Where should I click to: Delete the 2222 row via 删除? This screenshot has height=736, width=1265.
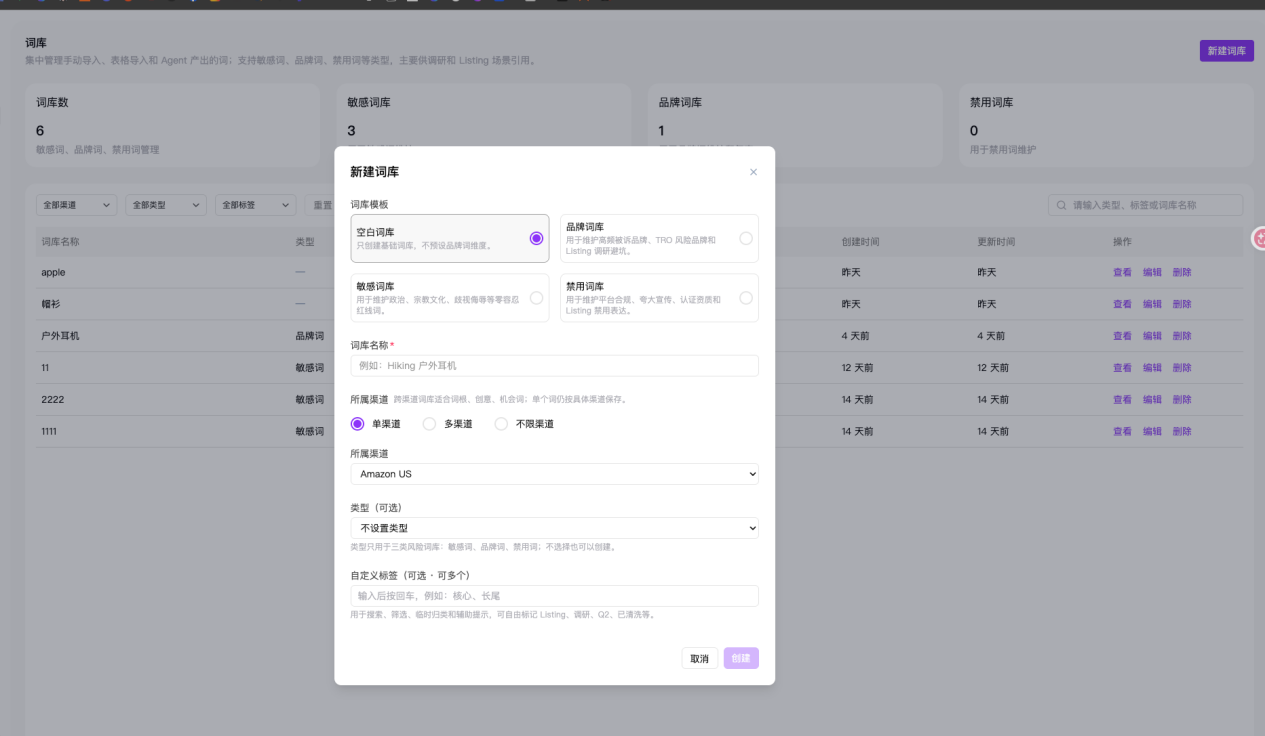(x=1182, y=400)
